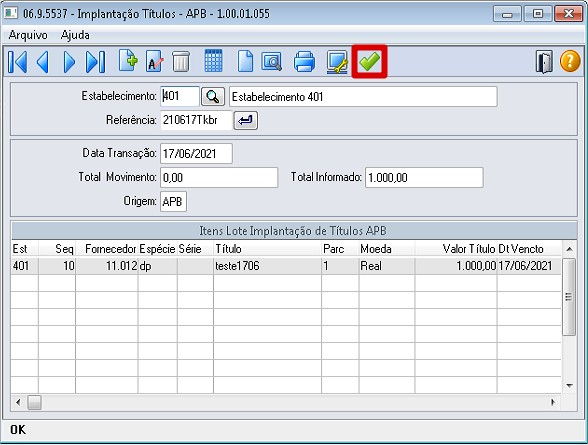Go to next record arrow

(x=69, y=62)
